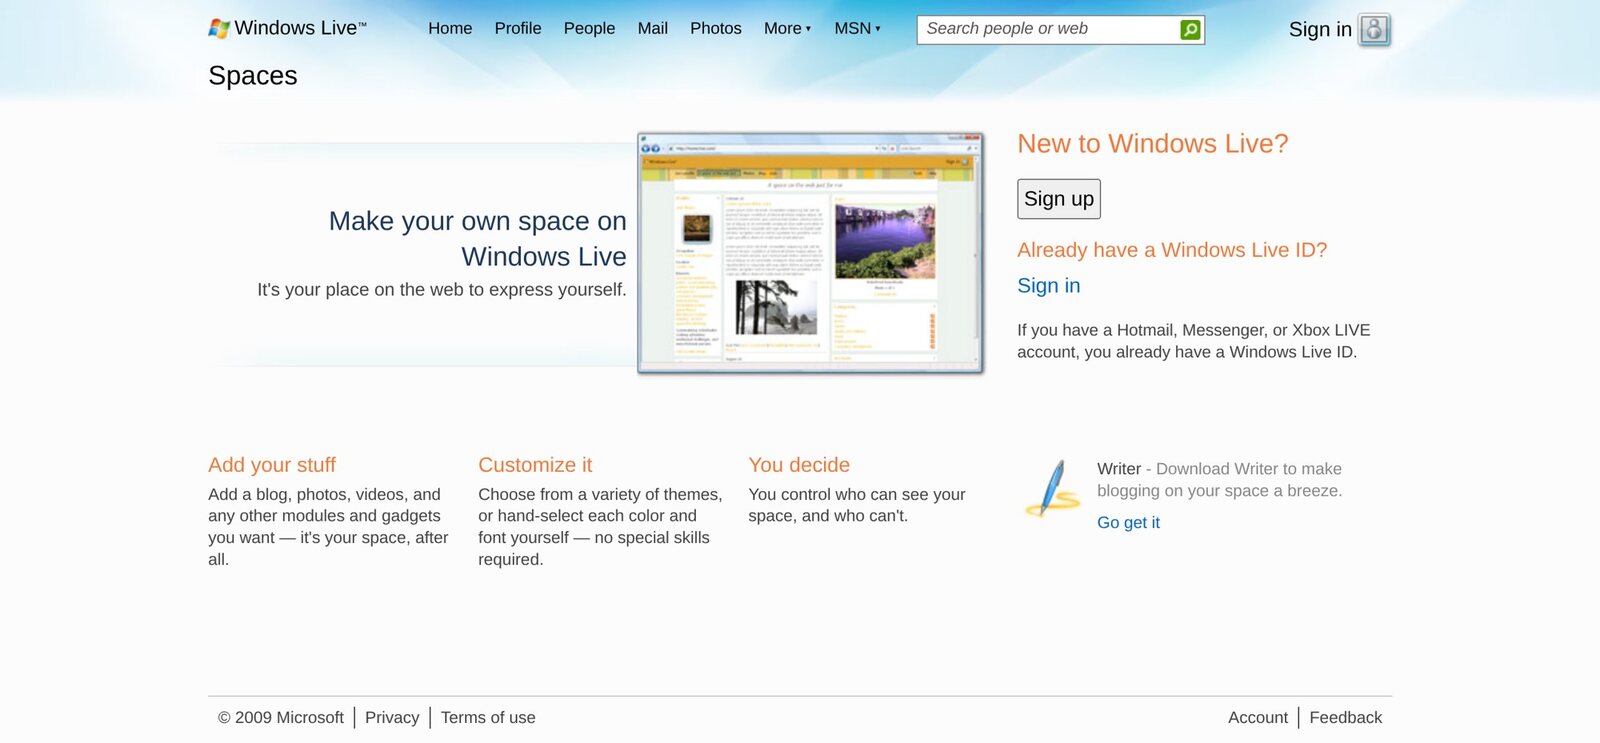
Task: Click the Spaces preview screenshot thumbnail
Action: (x=811, y=253)
